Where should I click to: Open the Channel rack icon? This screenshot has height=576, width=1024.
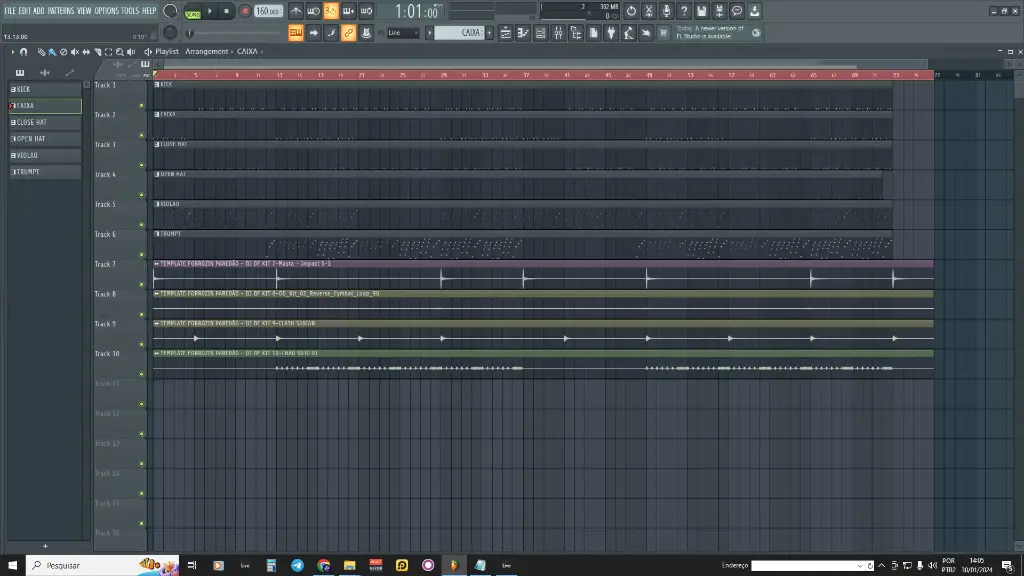pyautogui.click(x=541, y=33)
